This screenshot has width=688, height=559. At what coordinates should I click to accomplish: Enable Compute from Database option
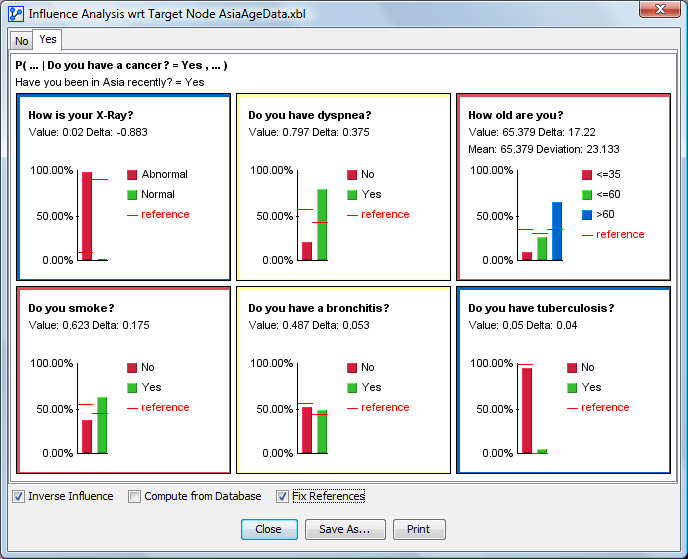pyautogui.click(x=134, y=496)
